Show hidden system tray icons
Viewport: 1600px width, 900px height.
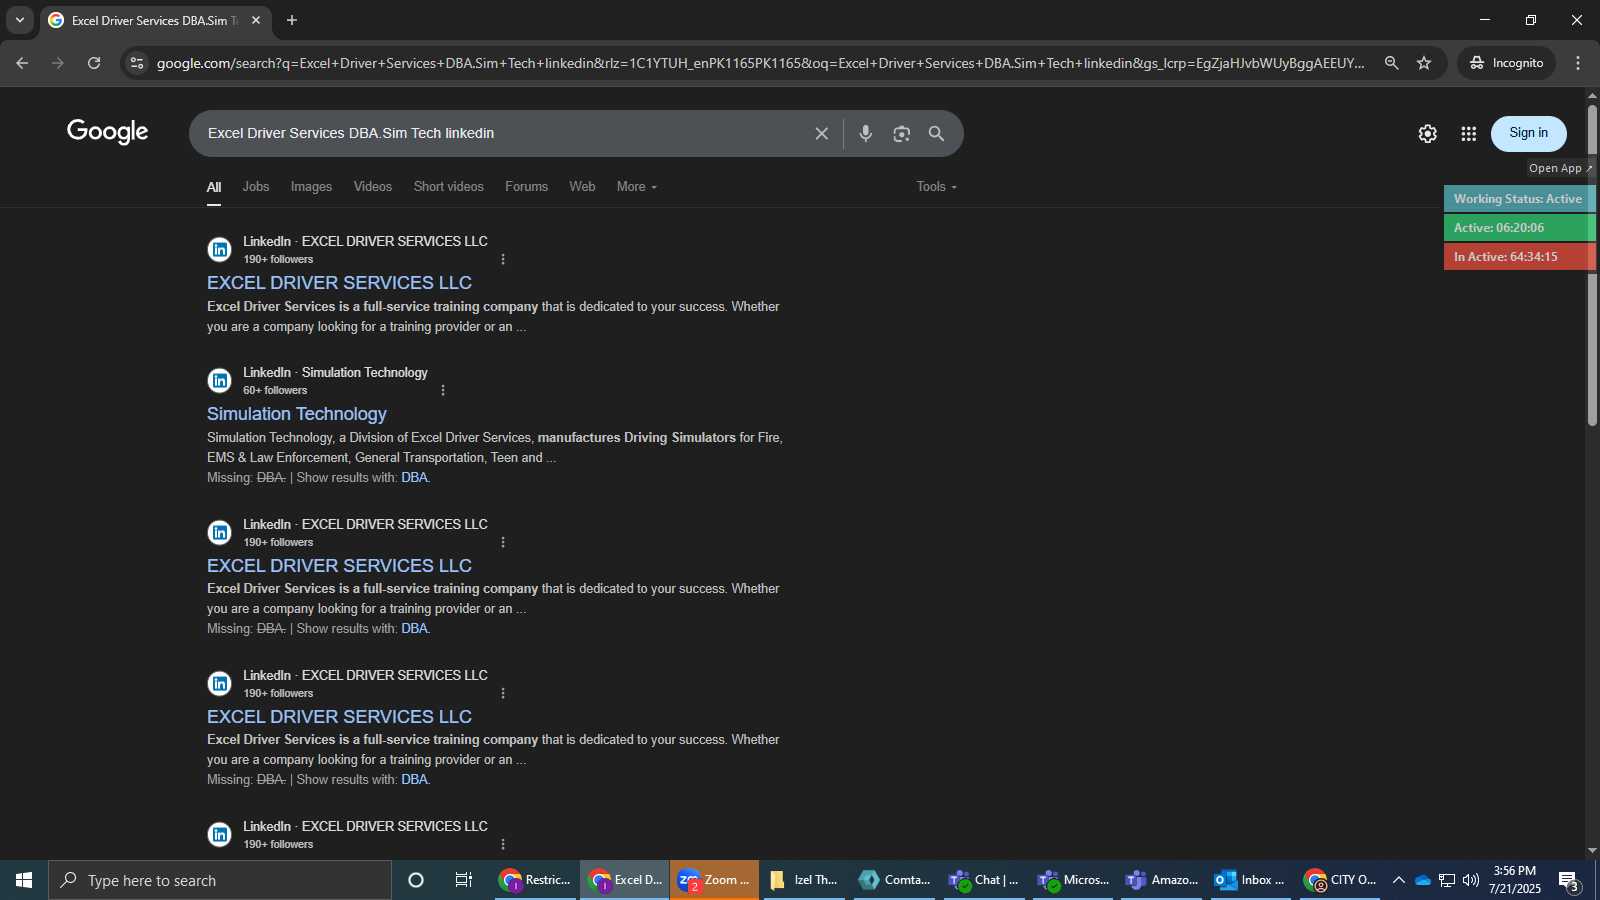pyautogui.click(x=1398, y=880)
